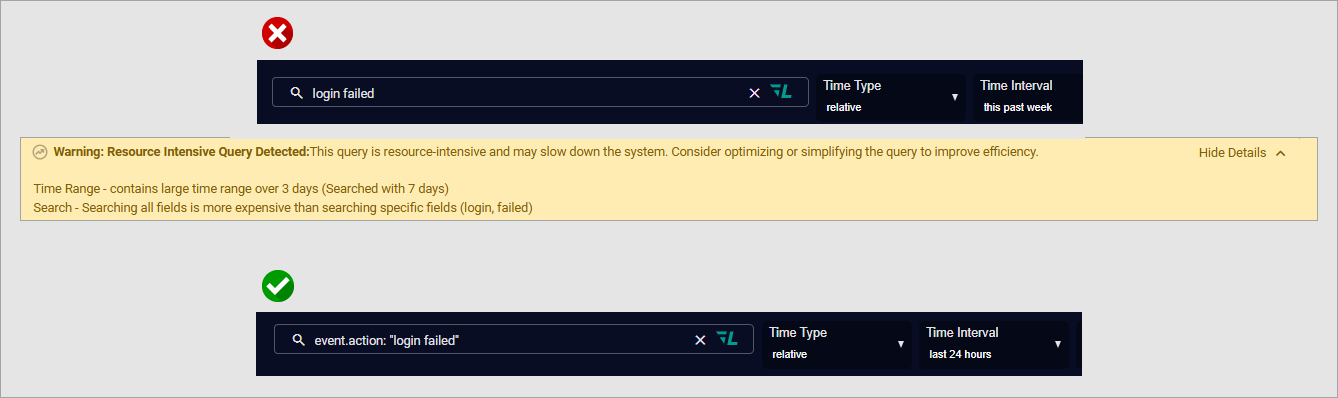Click the red X badge icon
The image size is (1338, 398).
coord(277,34)
